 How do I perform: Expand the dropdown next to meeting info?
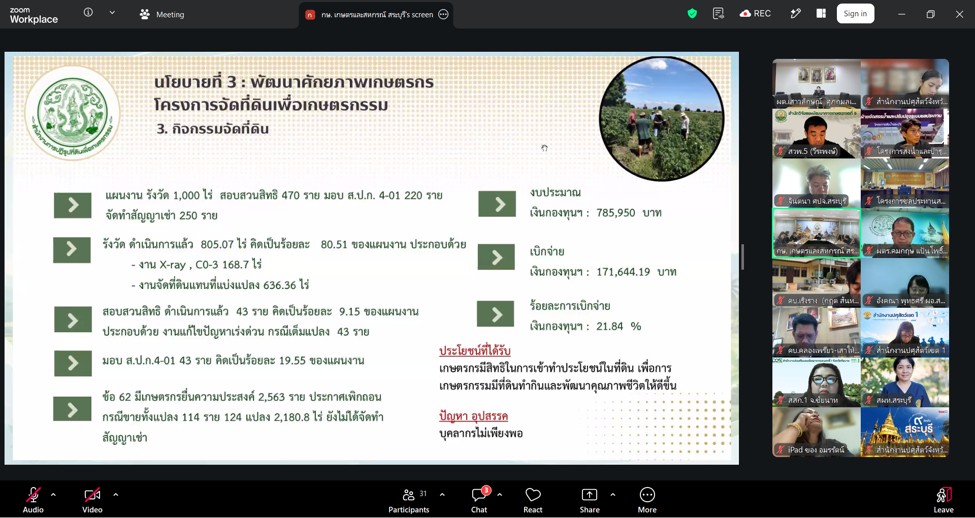click(112, 13)
